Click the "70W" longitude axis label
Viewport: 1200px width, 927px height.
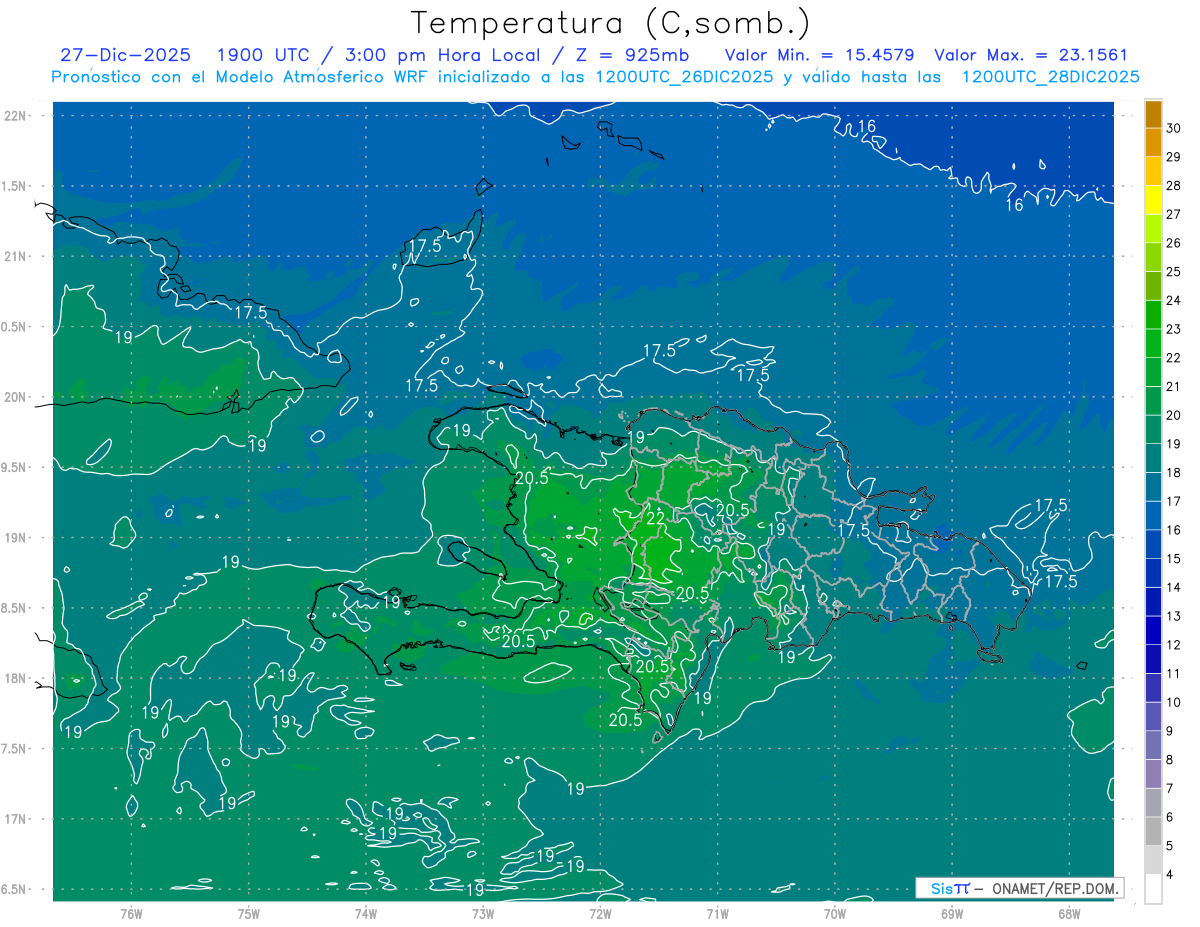coord(835,913)
